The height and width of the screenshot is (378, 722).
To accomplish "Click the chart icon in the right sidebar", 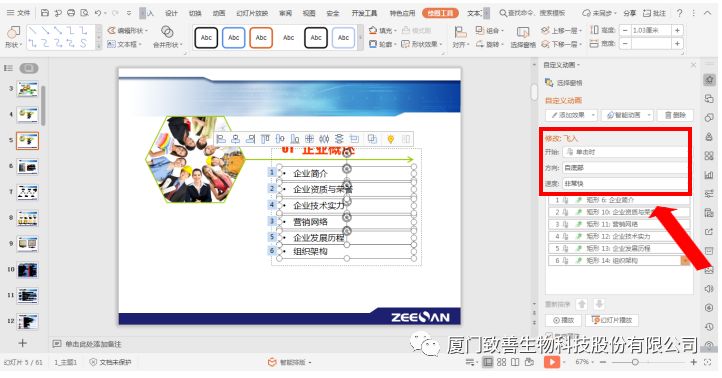I will point(709,175).
